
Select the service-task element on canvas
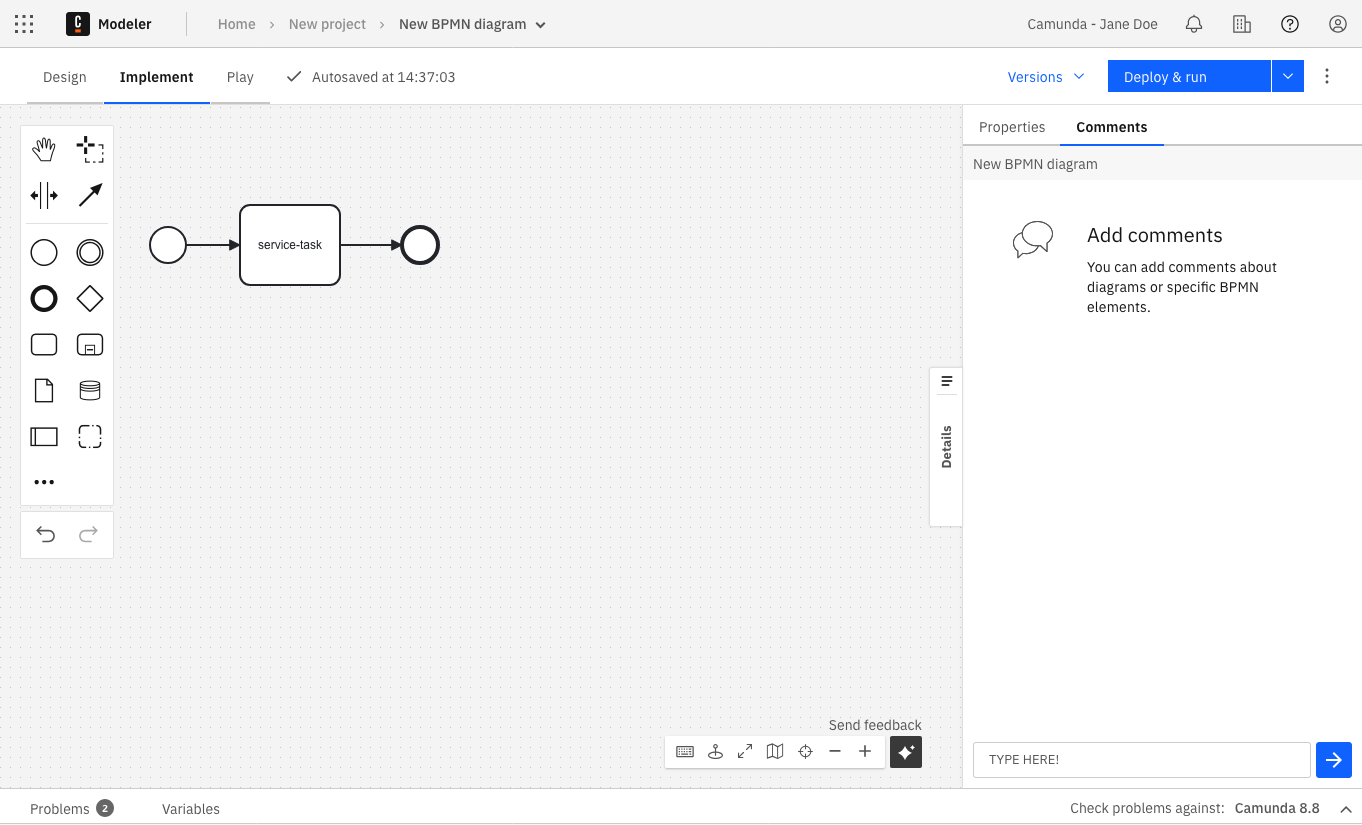290,245
